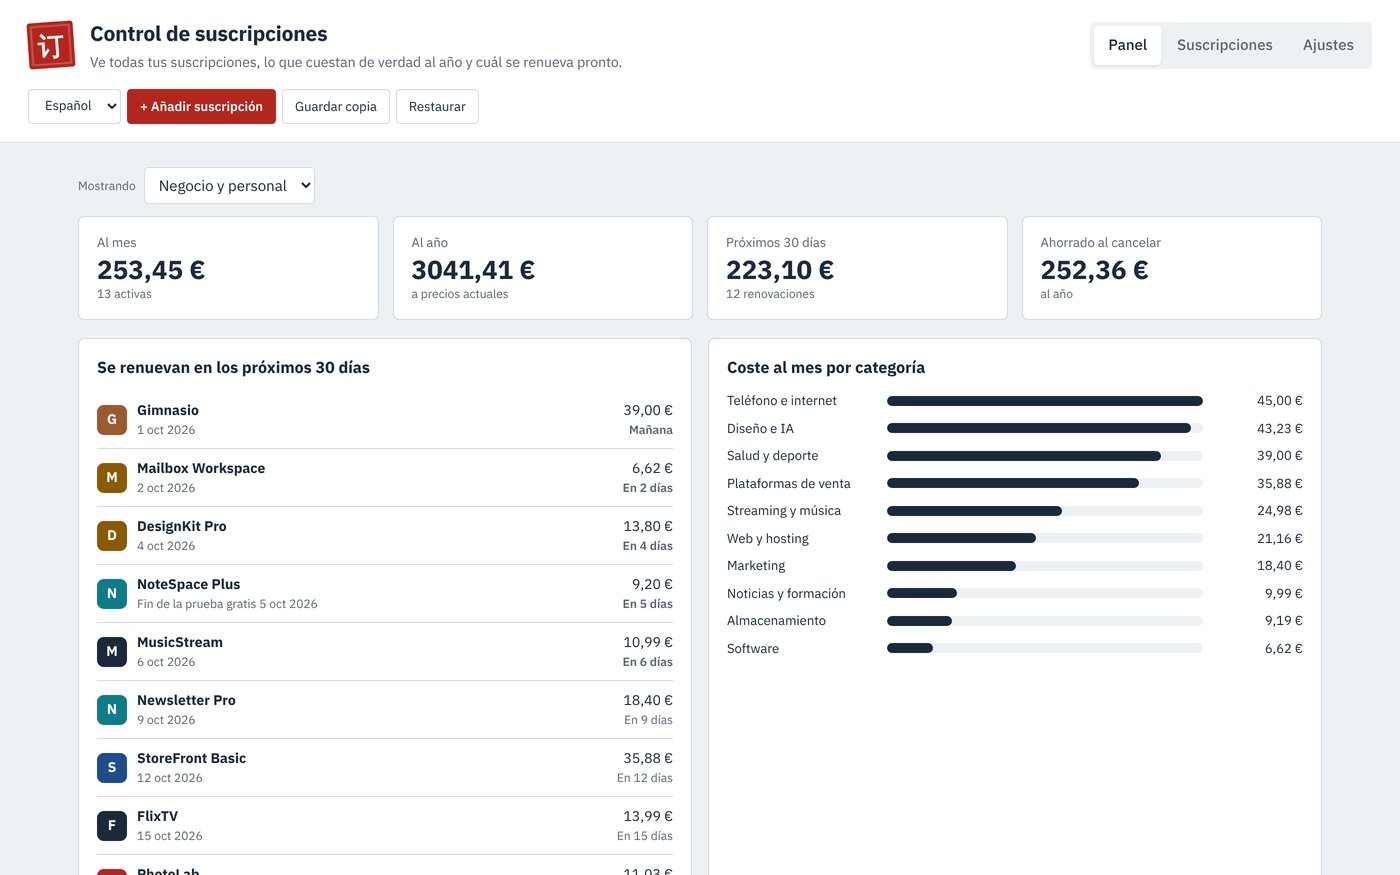Click the Restaurar button
Screen dimensions: 1400x875
point(437,106)
